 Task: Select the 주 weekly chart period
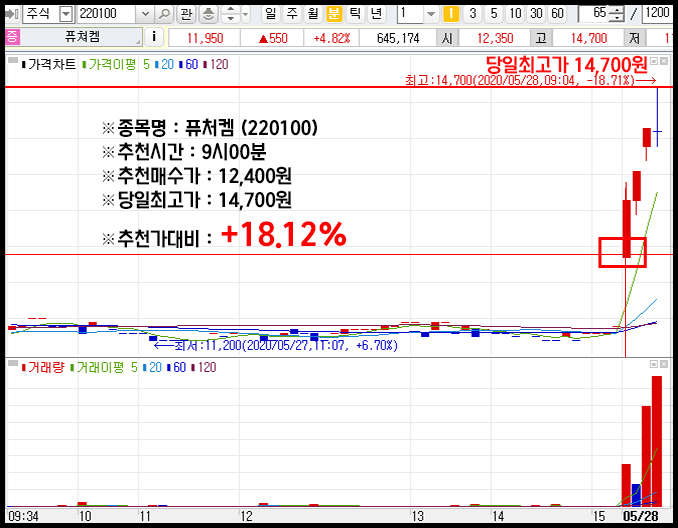292,14
